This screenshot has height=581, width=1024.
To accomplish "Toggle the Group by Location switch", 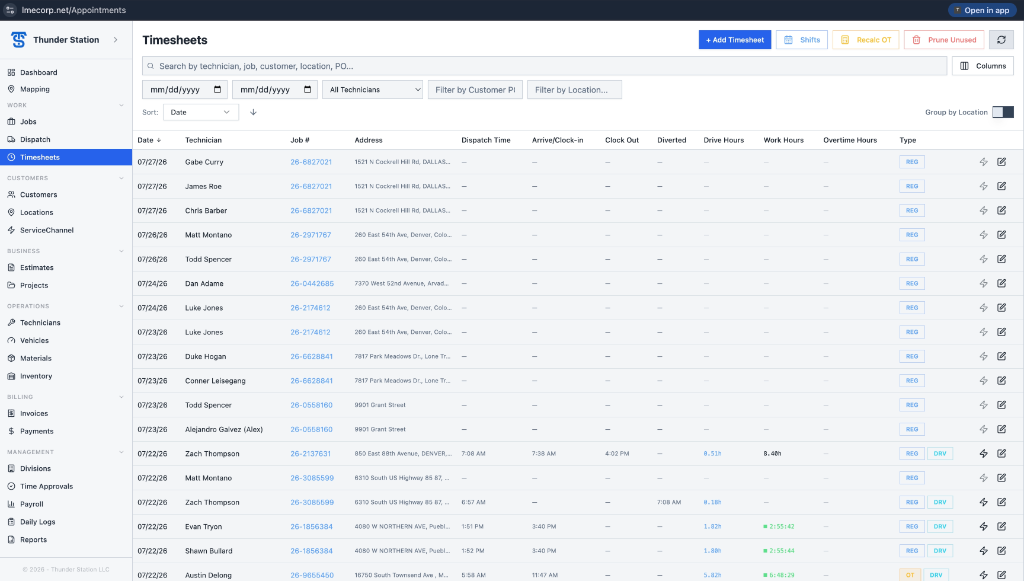I will coord(1002,112).
